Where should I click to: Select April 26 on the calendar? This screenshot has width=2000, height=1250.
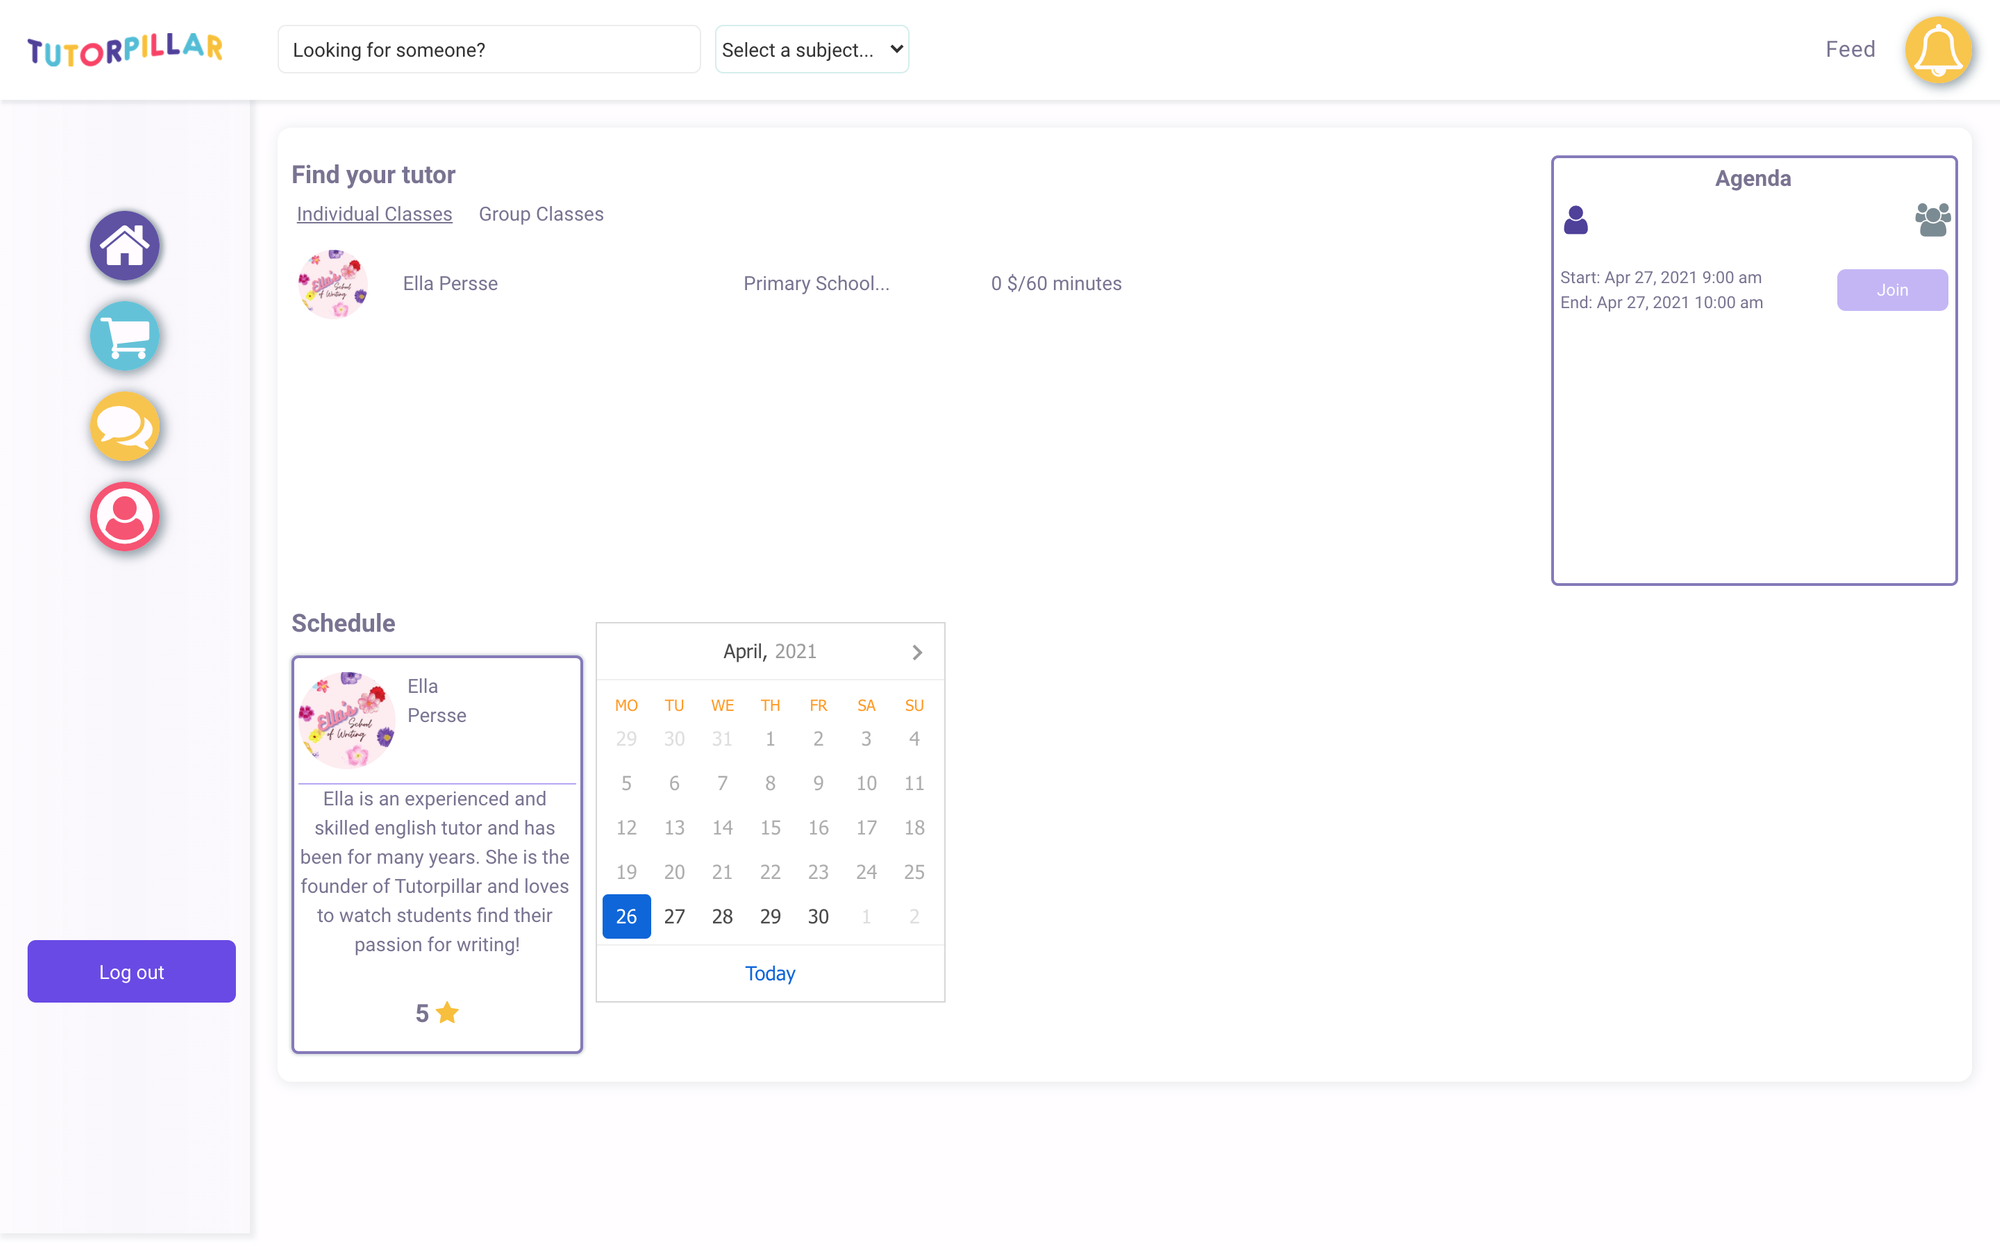(627, 917)
